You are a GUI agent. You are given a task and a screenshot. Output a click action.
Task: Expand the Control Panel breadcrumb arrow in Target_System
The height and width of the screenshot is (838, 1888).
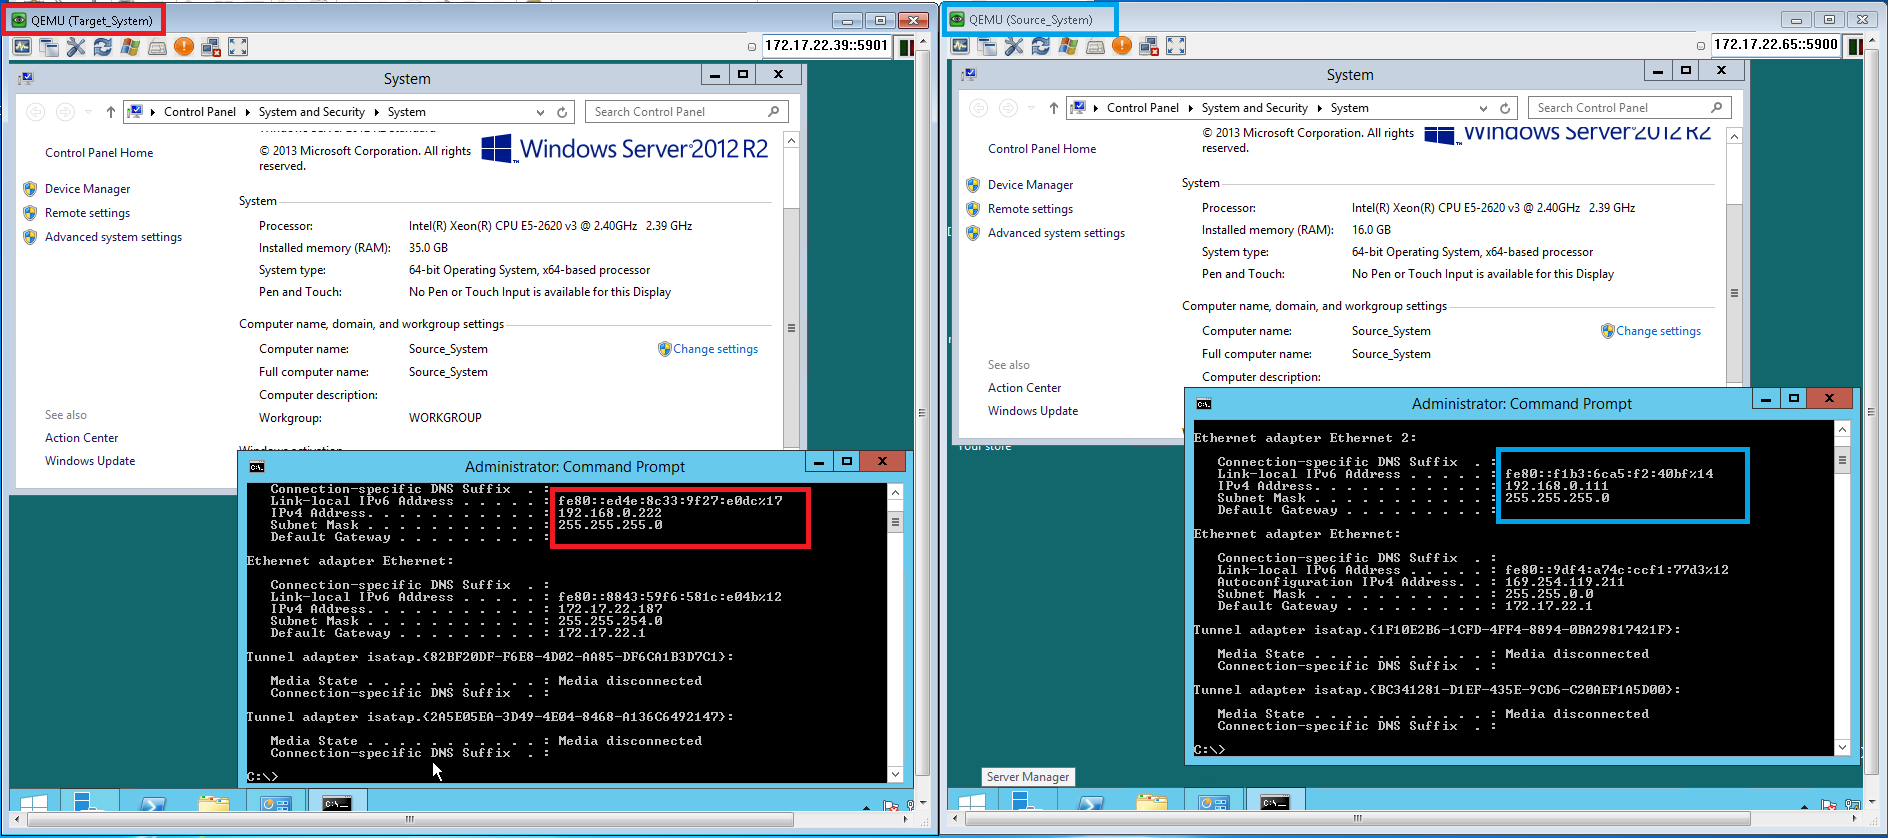pos(247,112)
